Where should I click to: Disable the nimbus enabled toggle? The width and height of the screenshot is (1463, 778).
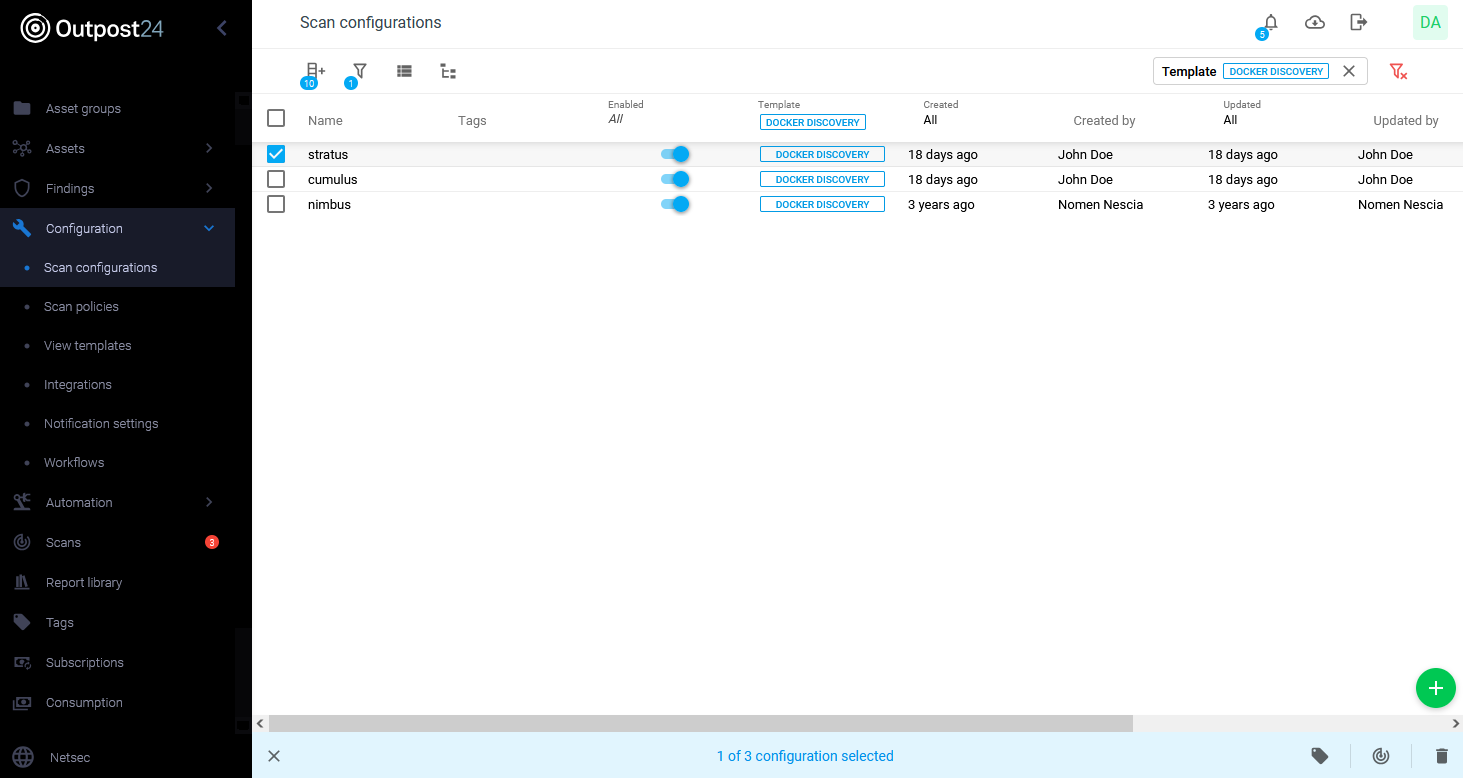click(x=675, y=204)
